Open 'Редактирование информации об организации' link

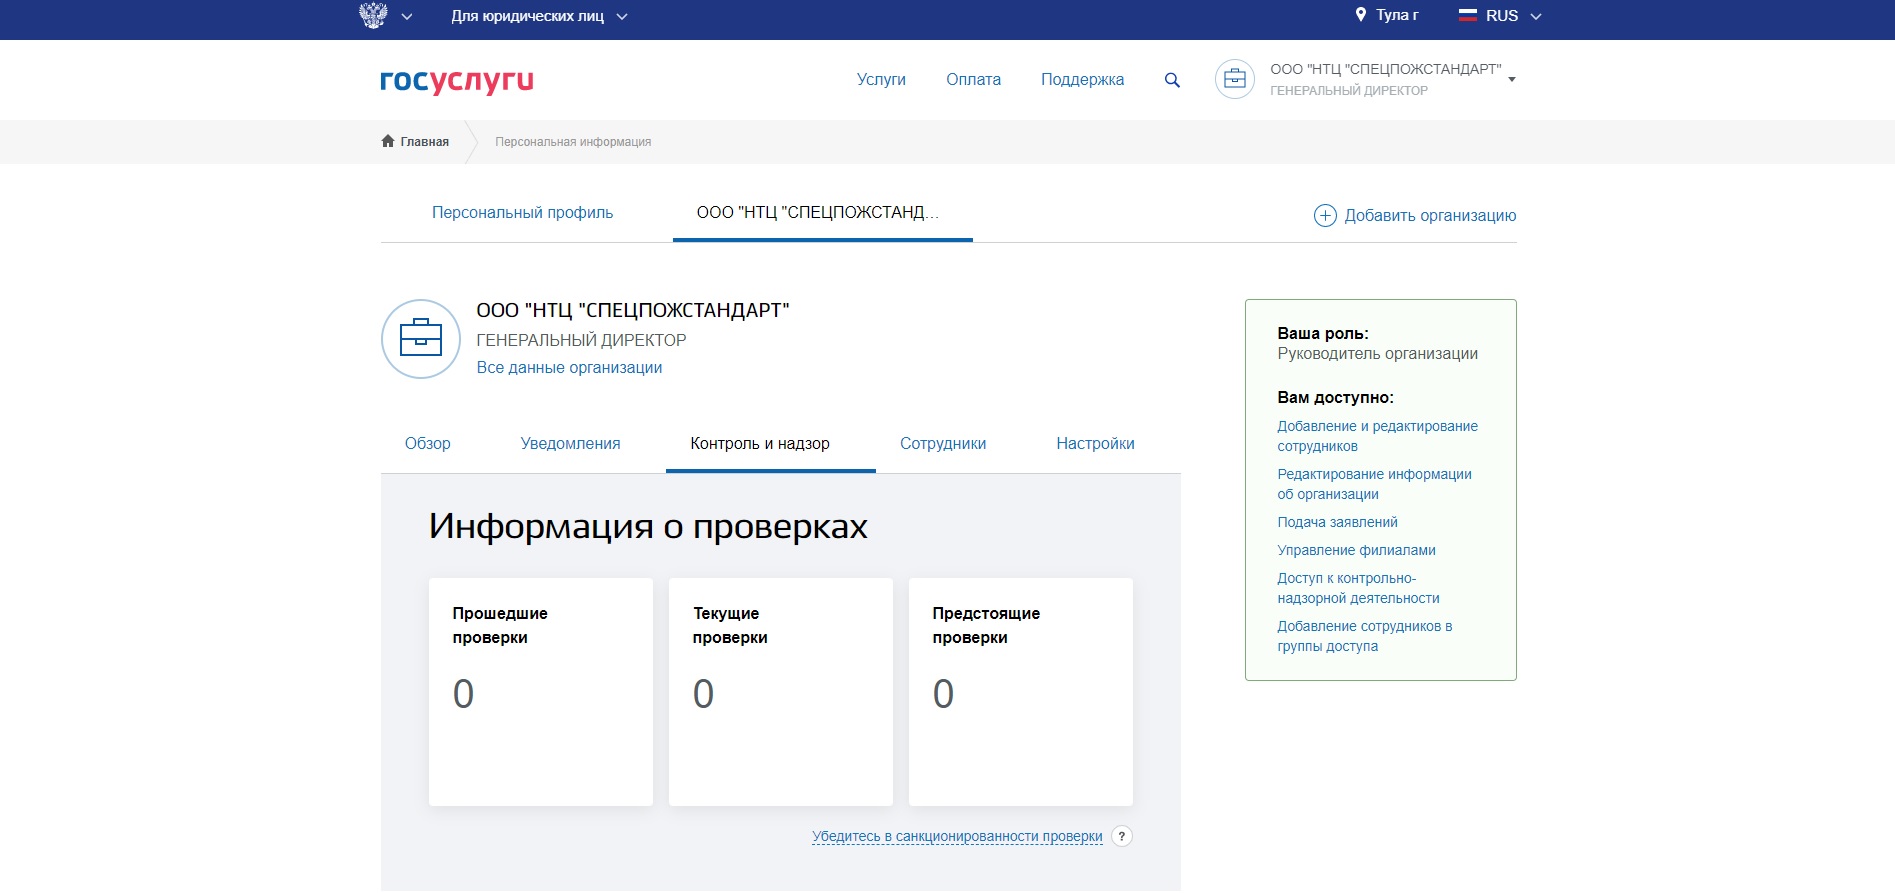point(1374,484)
